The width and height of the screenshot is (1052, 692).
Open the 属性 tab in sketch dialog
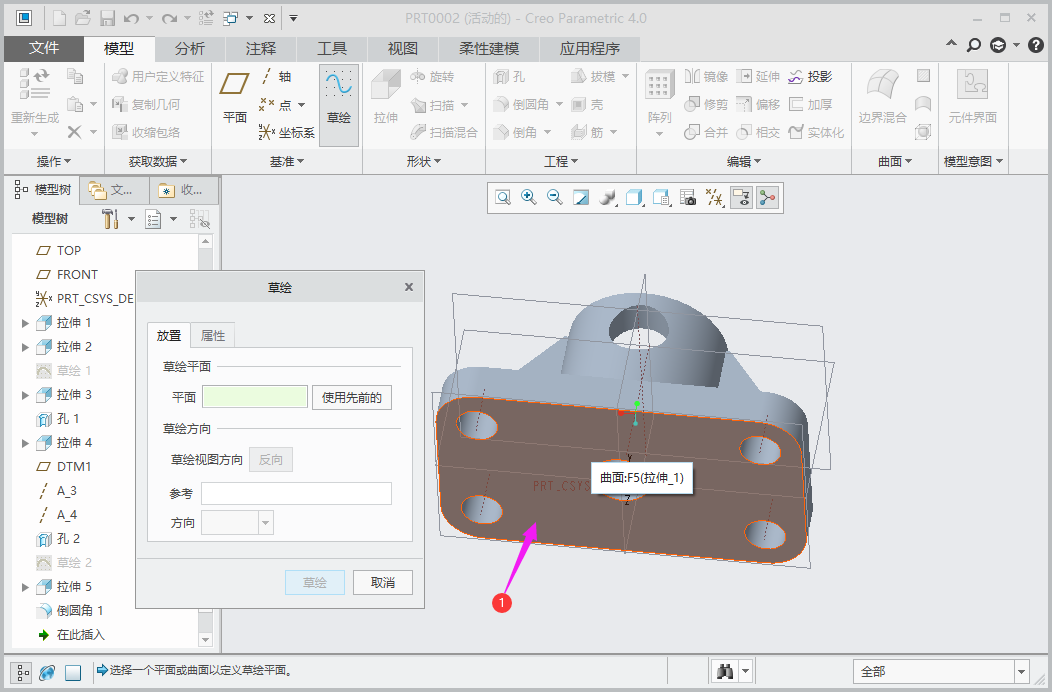coord(213,336)
